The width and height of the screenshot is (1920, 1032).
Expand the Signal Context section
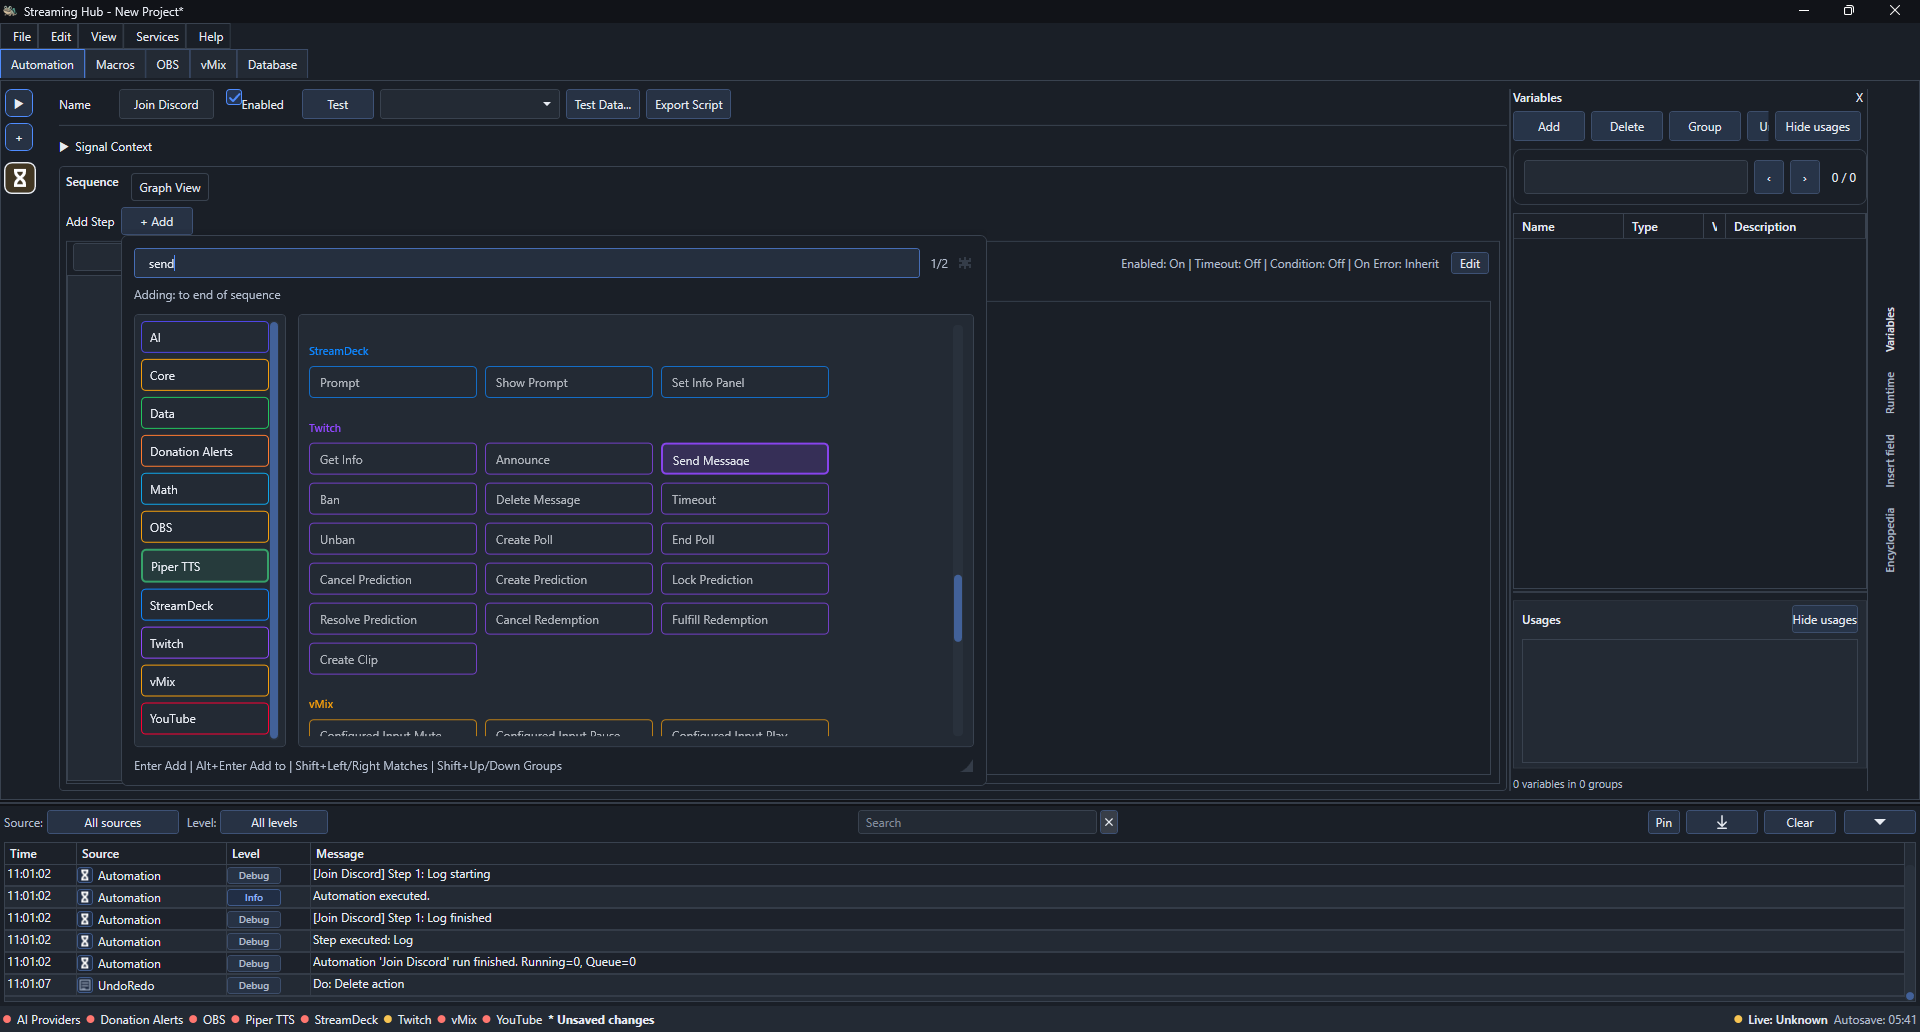[x=64, y=147]
